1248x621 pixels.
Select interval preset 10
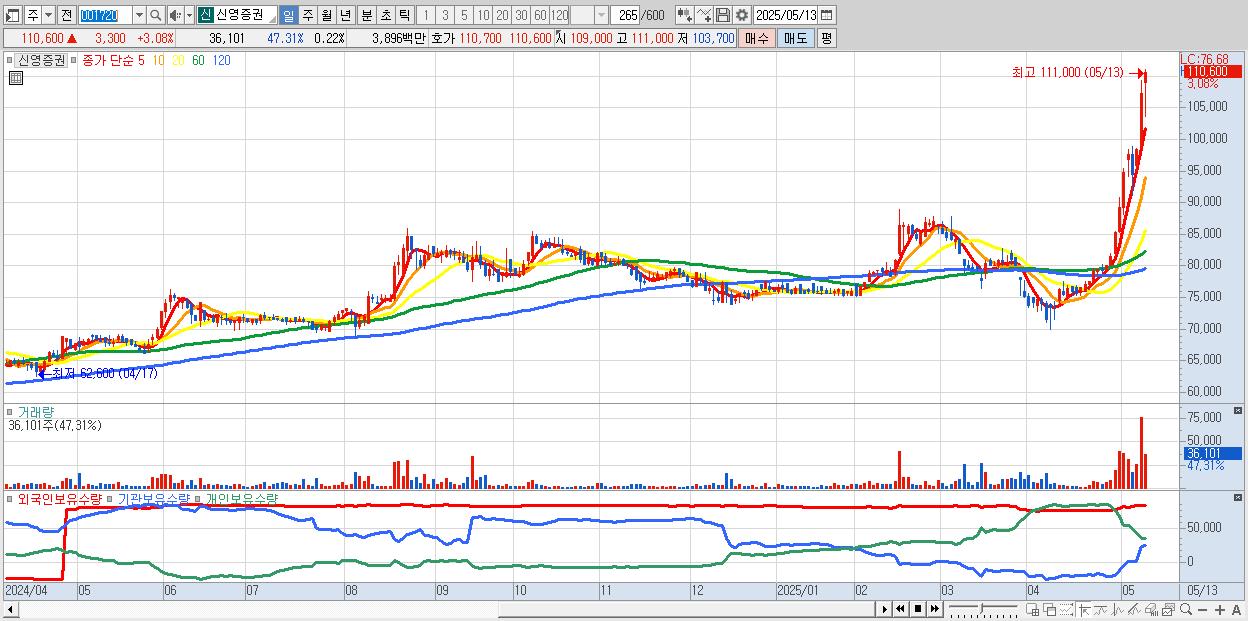[x=483, y=15]
